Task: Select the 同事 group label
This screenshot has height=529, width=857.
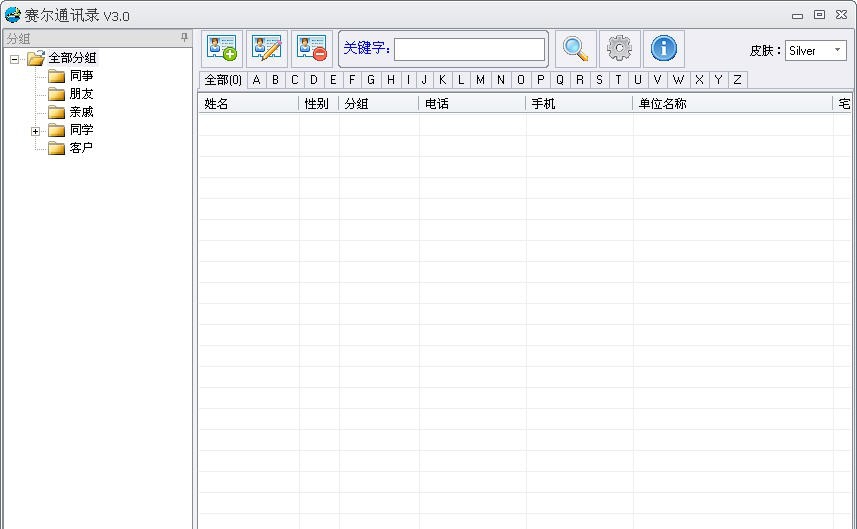Action: 81,76
